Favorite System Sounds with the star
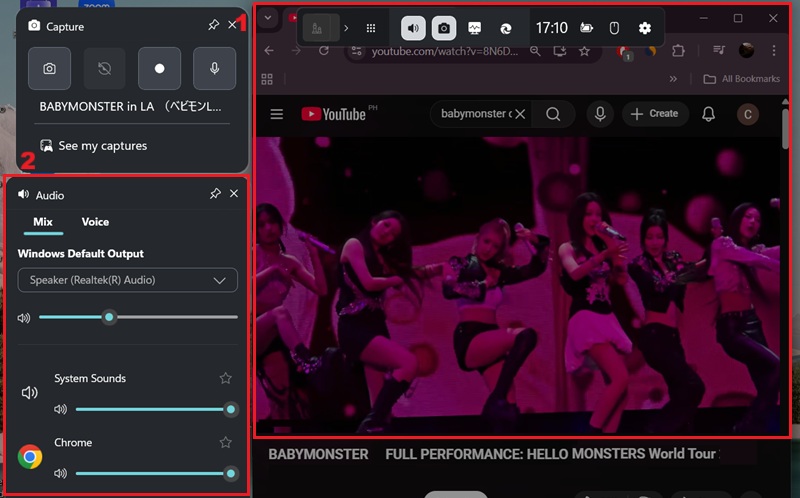 tap(226, 378)
